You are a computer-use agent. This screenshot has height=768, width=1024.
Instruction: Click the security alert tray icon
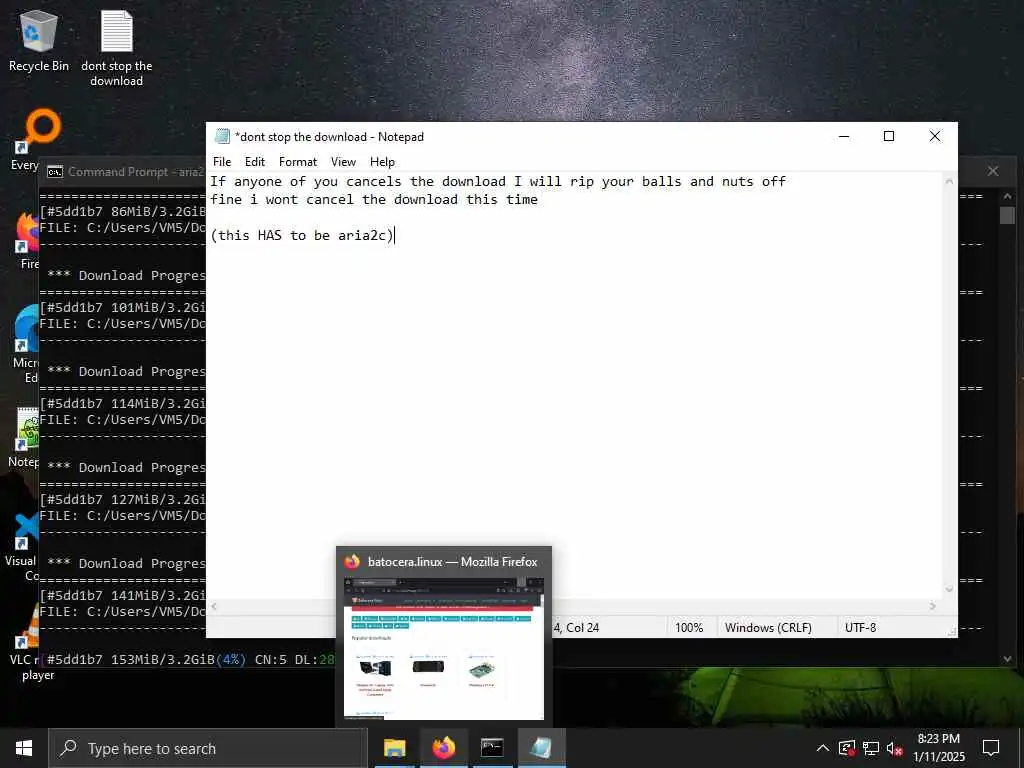tap(846, 748)
